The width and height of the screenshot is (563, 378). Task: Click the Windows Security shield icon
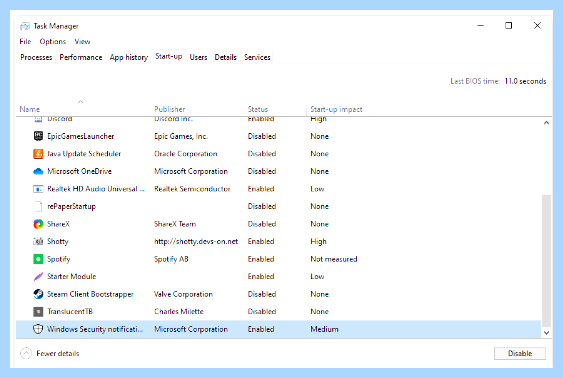coord(38,329)
